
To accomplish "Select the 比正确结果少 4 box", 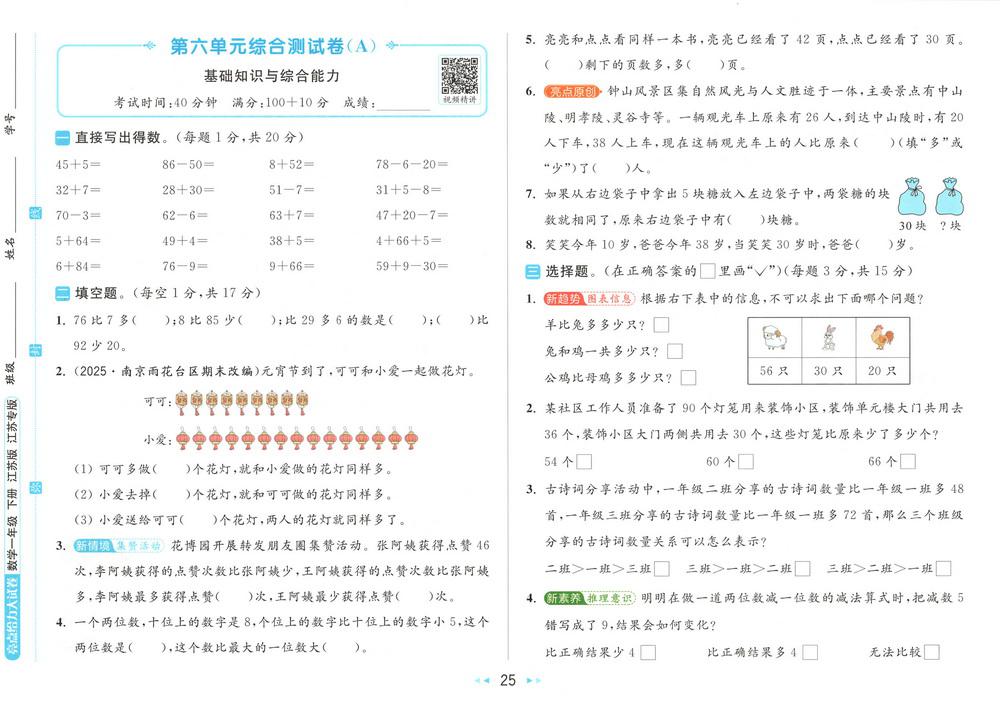I will (648, 652).
